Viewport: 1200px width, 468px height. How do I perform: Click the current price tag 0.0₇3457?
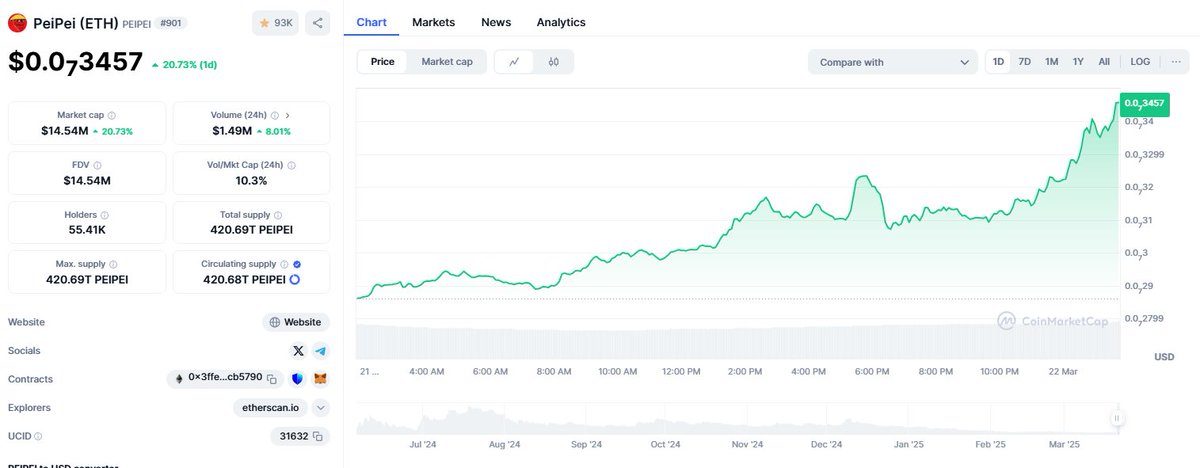(x=1145, y=102)
